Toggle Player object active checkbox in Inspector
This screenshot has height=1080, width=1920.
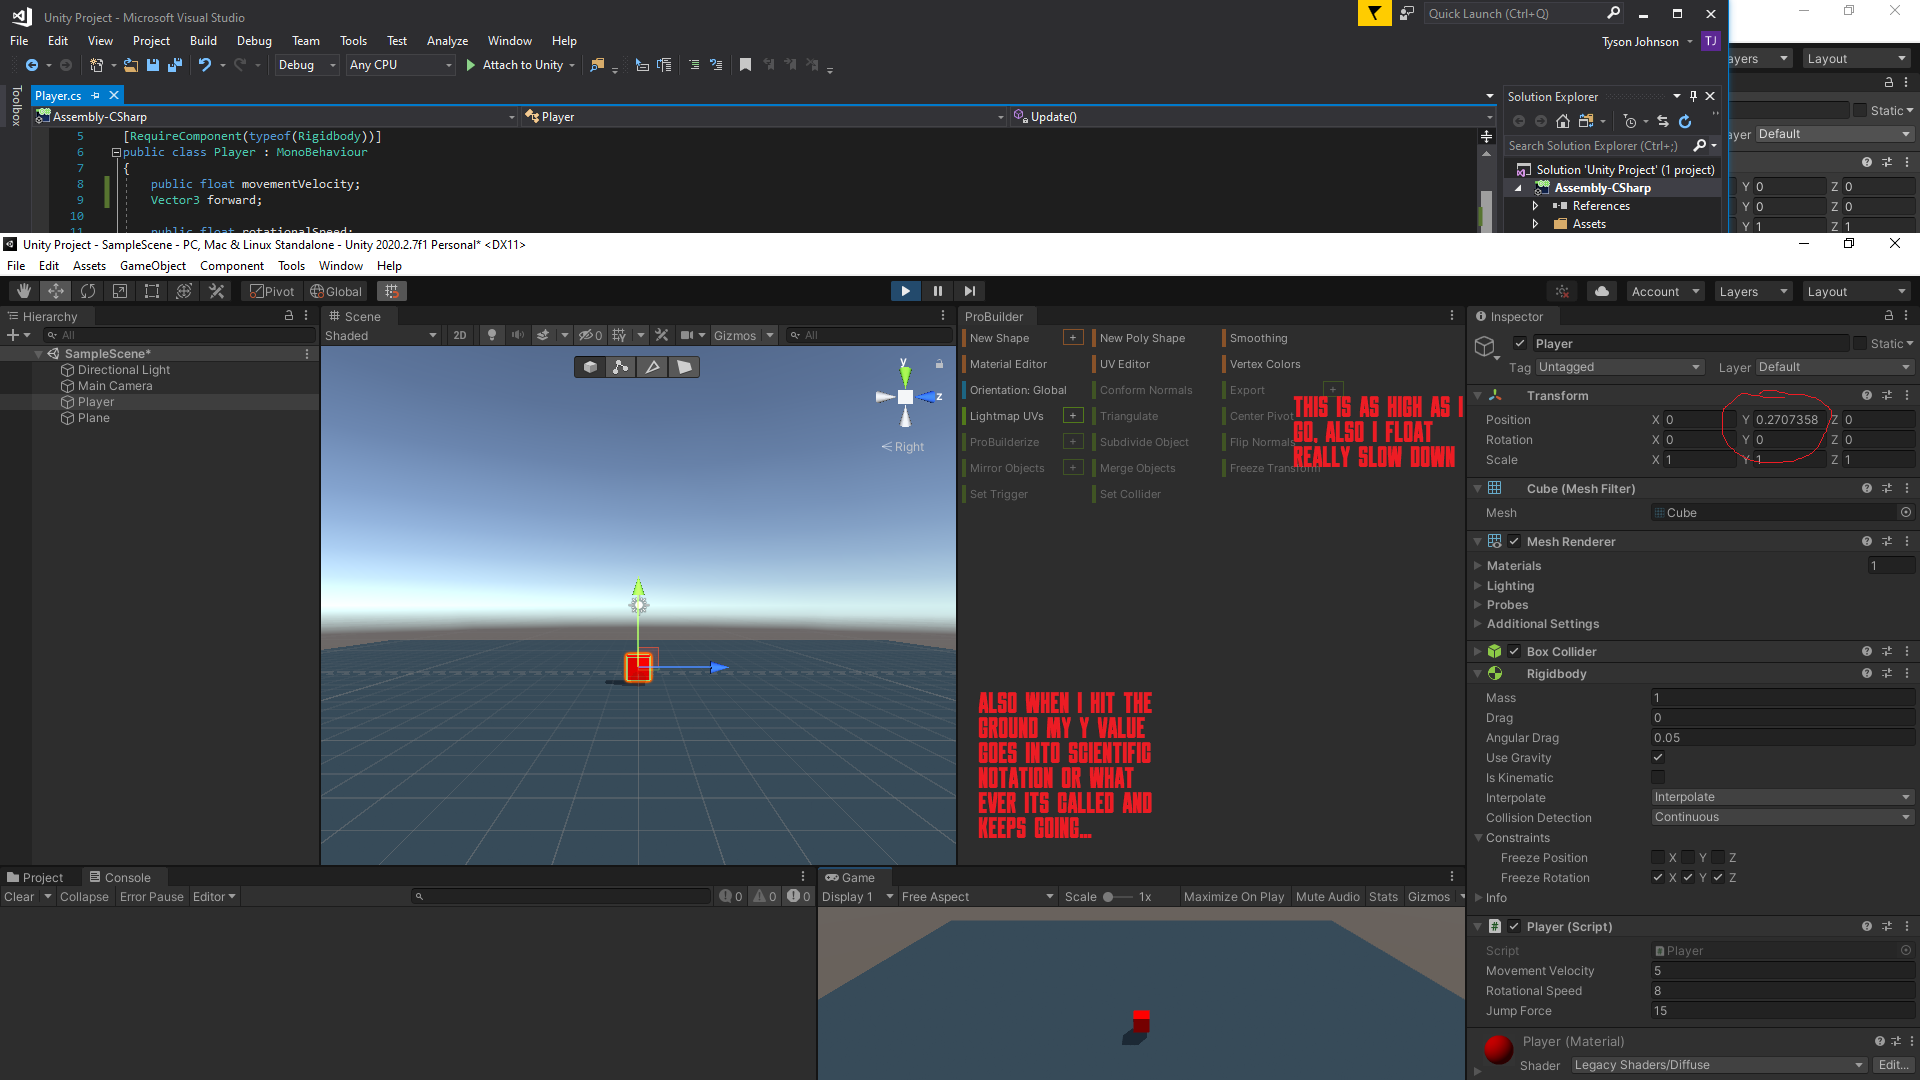(x=1520, y=343)
